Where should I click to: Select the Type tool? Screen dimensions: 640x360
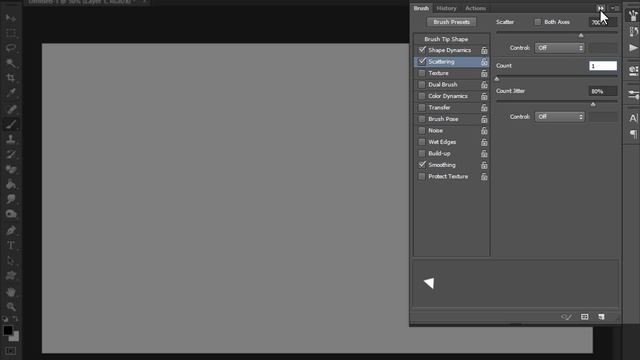(x=11, y=245)
